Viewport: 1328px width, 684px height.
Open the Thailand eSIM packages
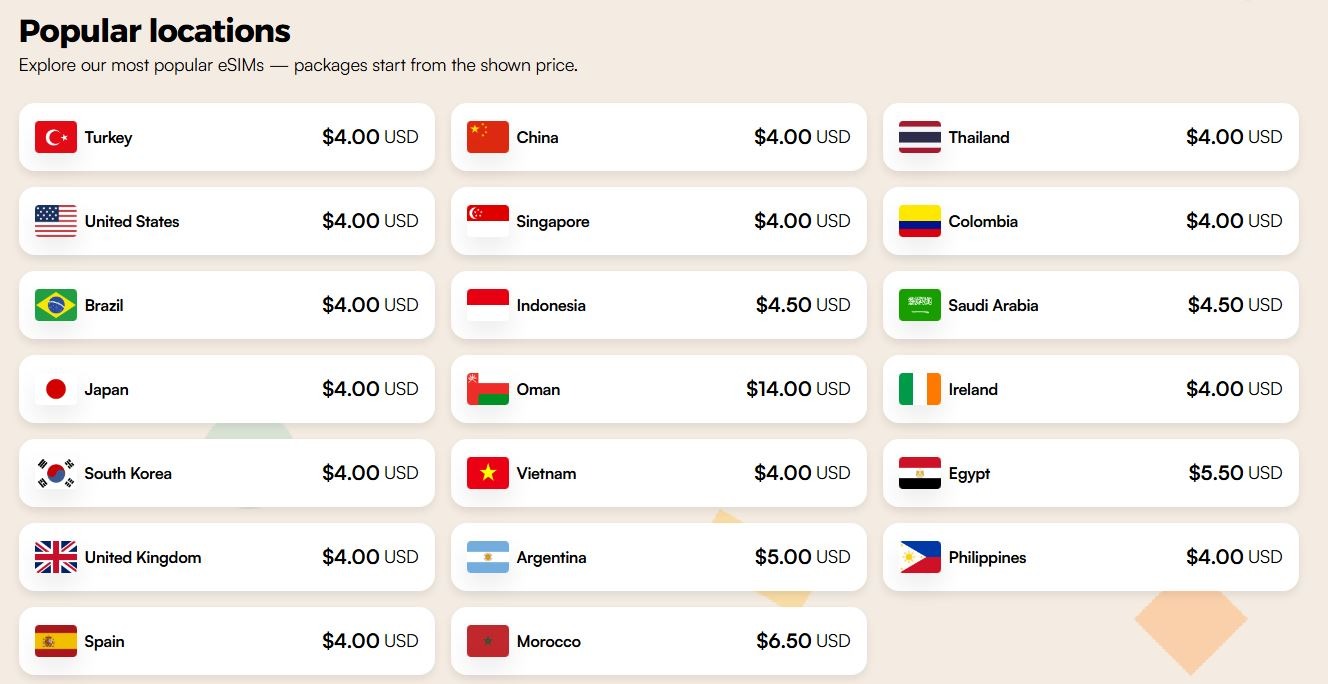1090,137
